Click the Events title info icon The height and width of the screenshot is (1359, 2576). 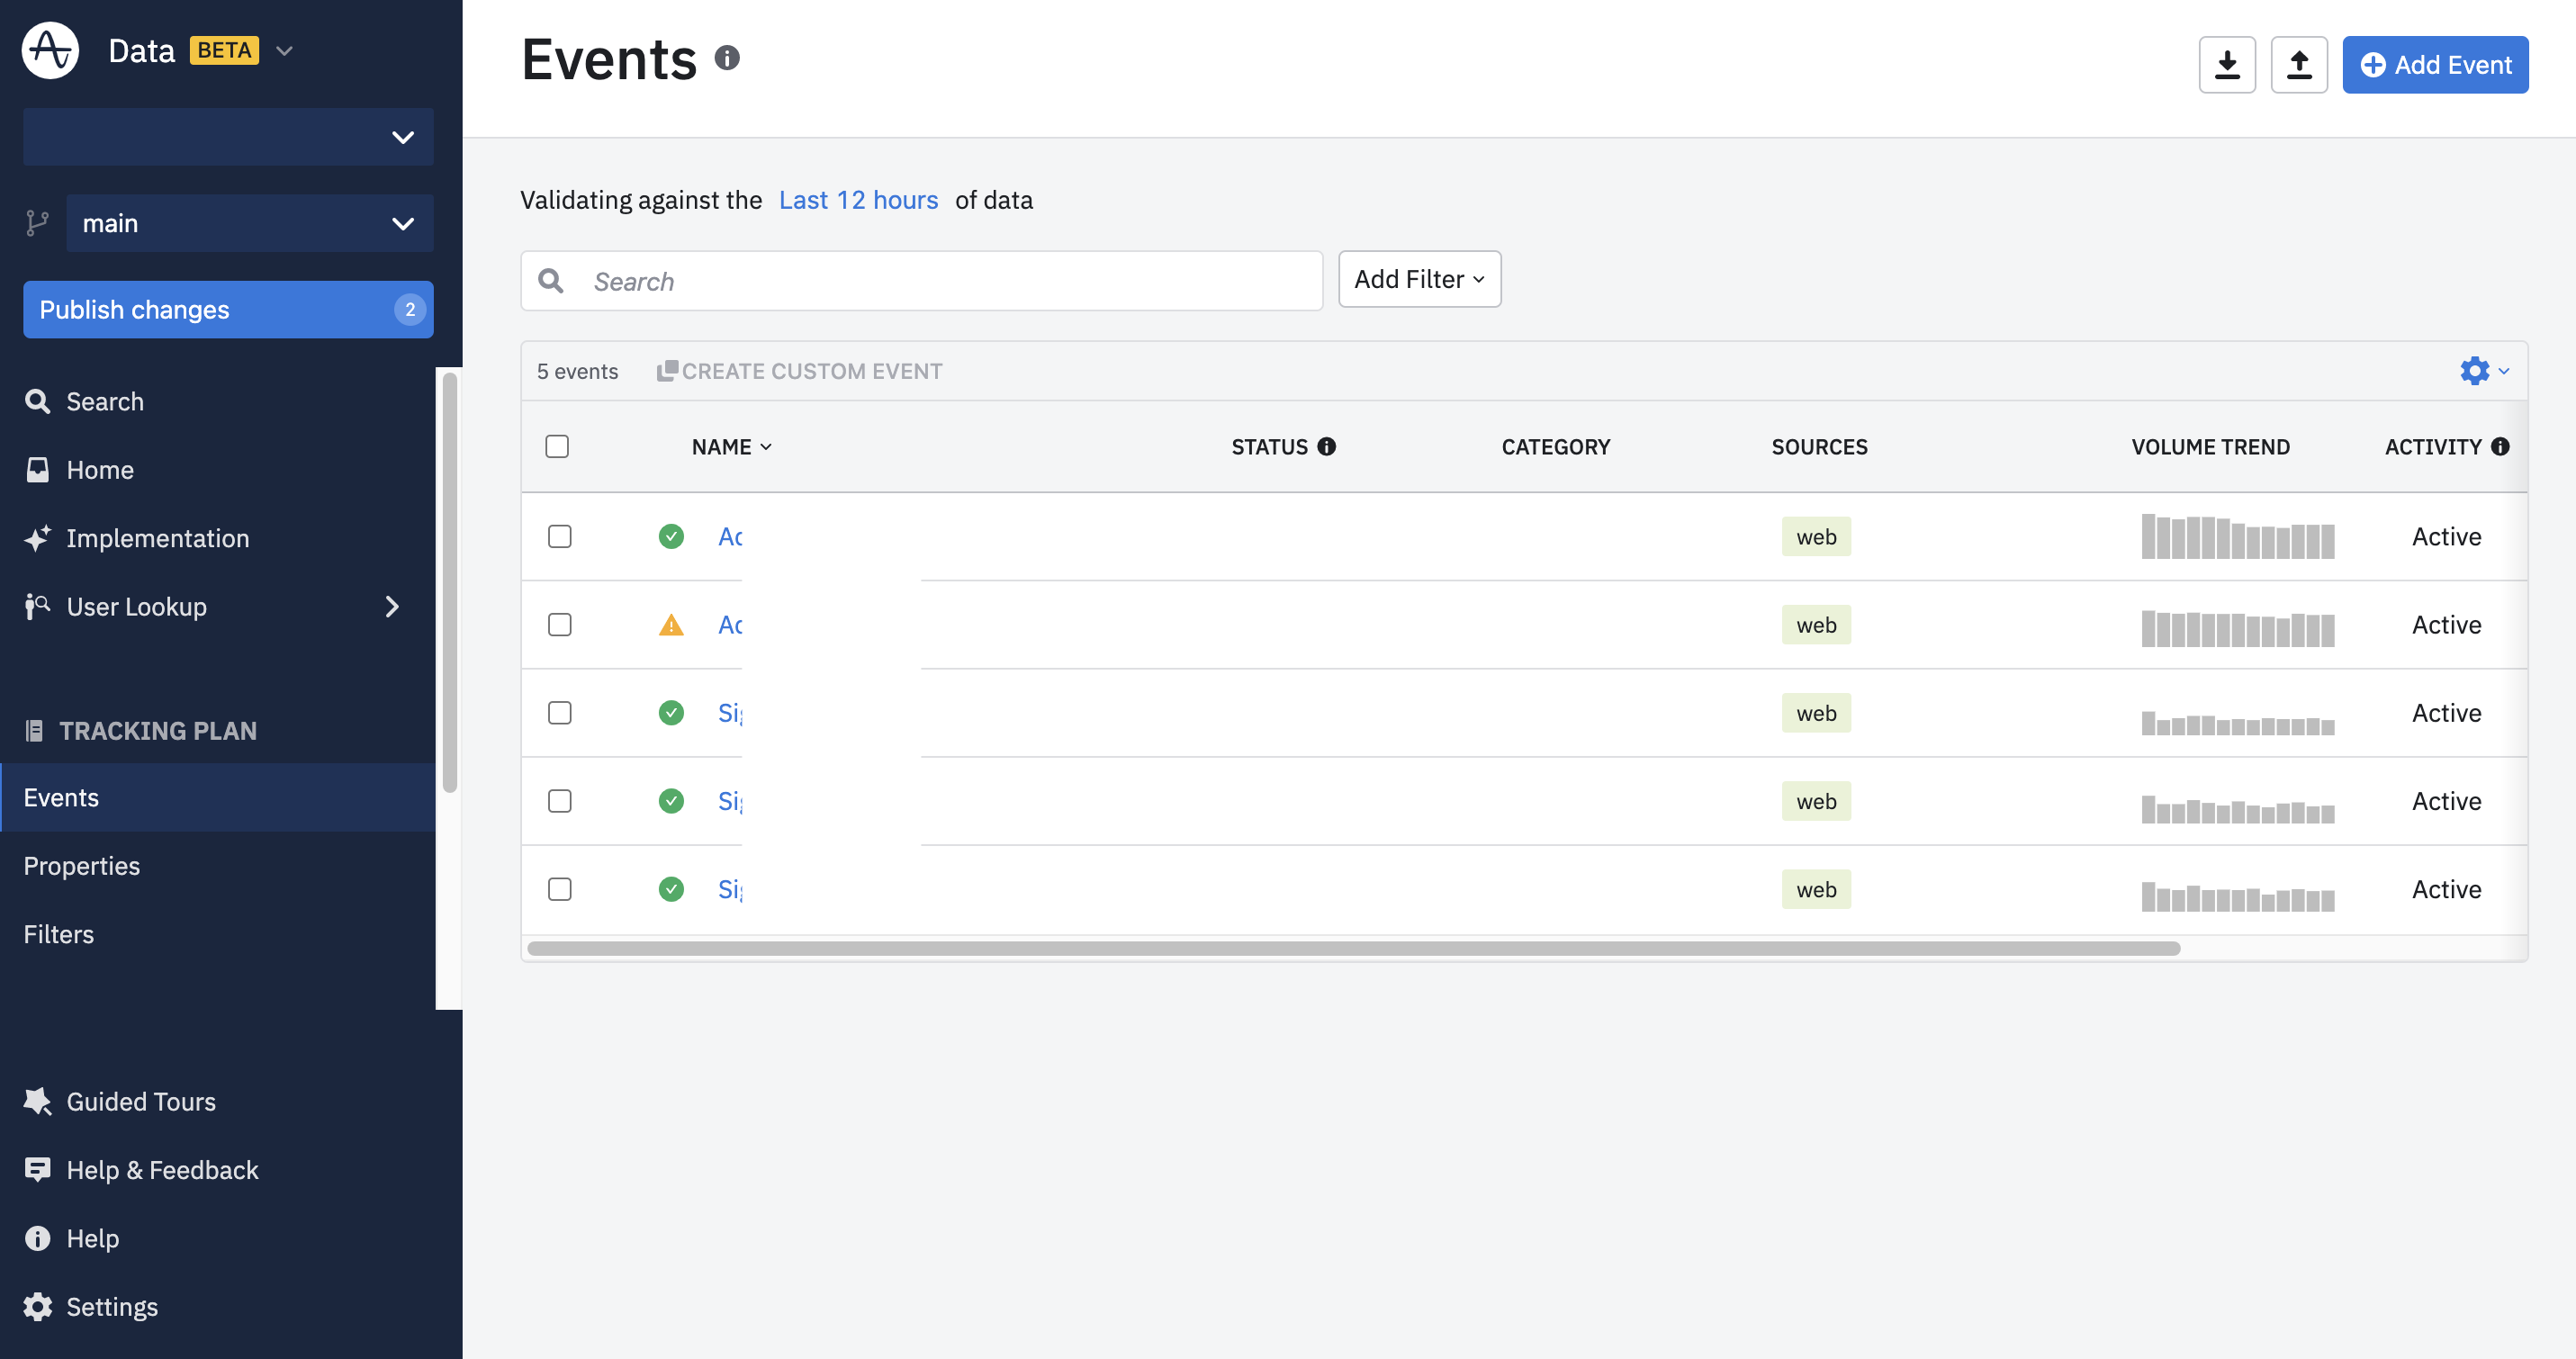tap(727, 58)
